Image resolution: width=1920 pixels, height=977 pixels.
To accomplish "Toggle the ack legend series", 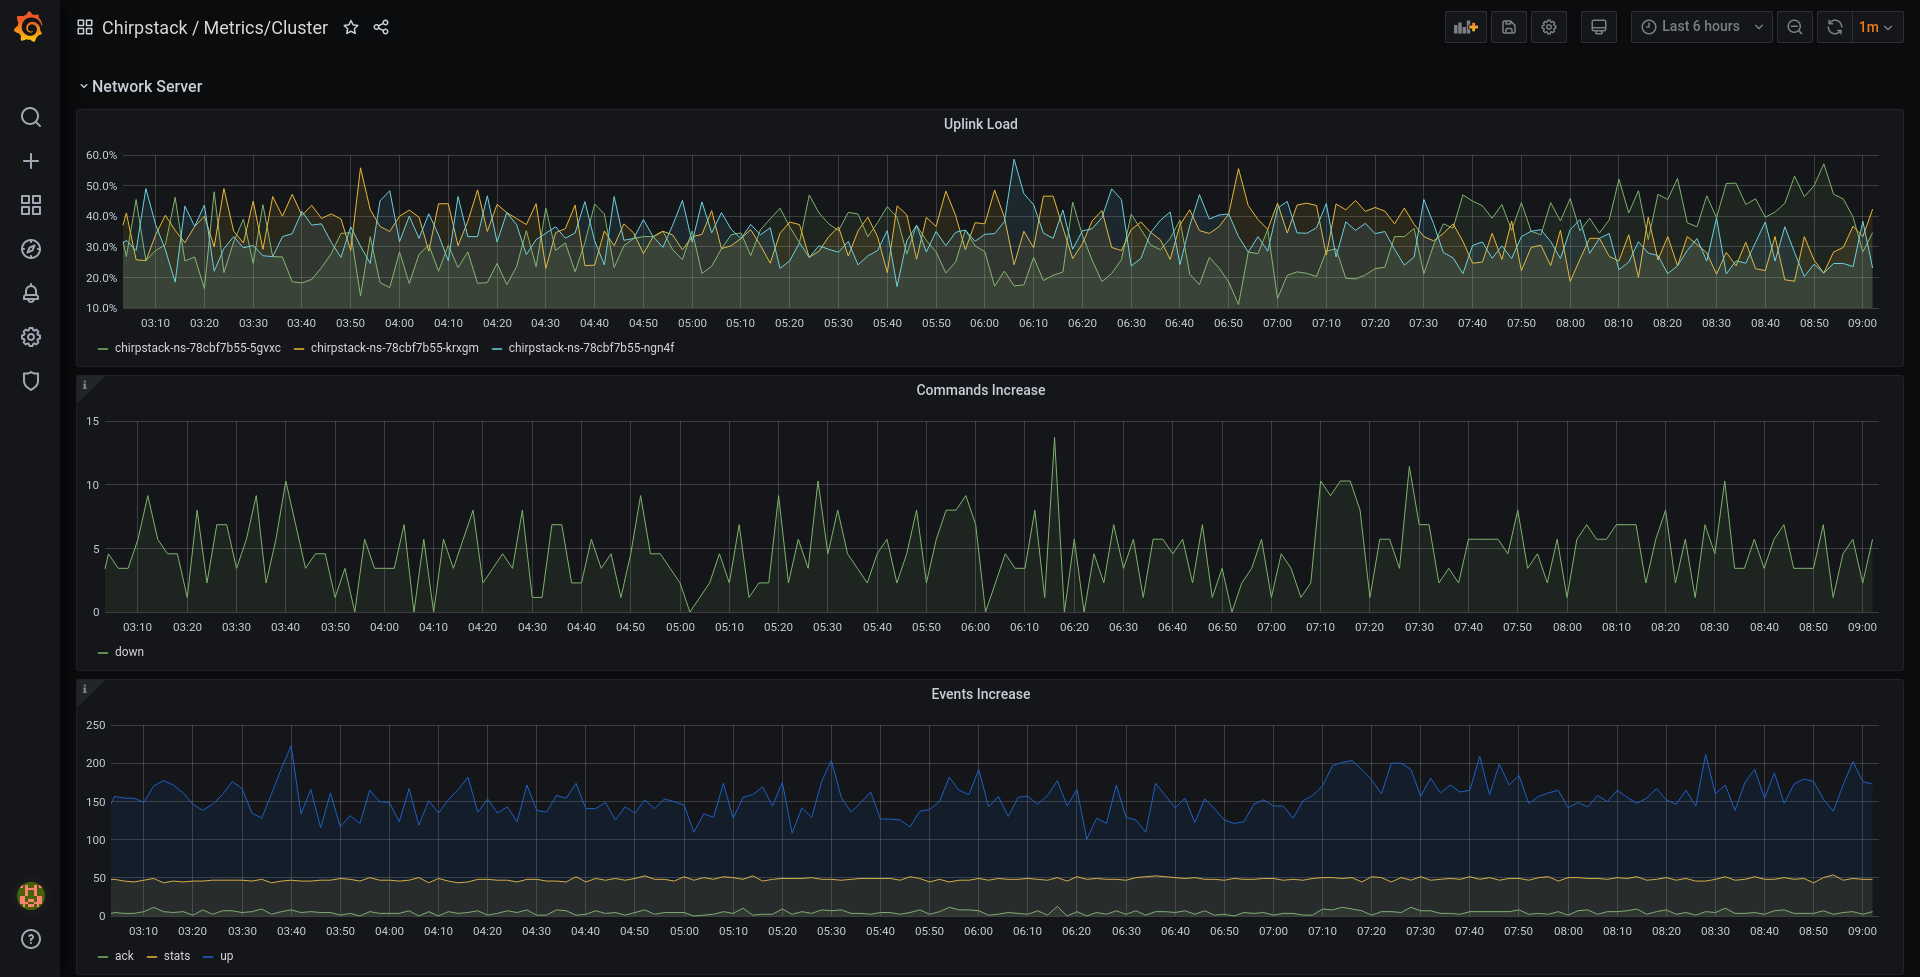I will [124, 956].
